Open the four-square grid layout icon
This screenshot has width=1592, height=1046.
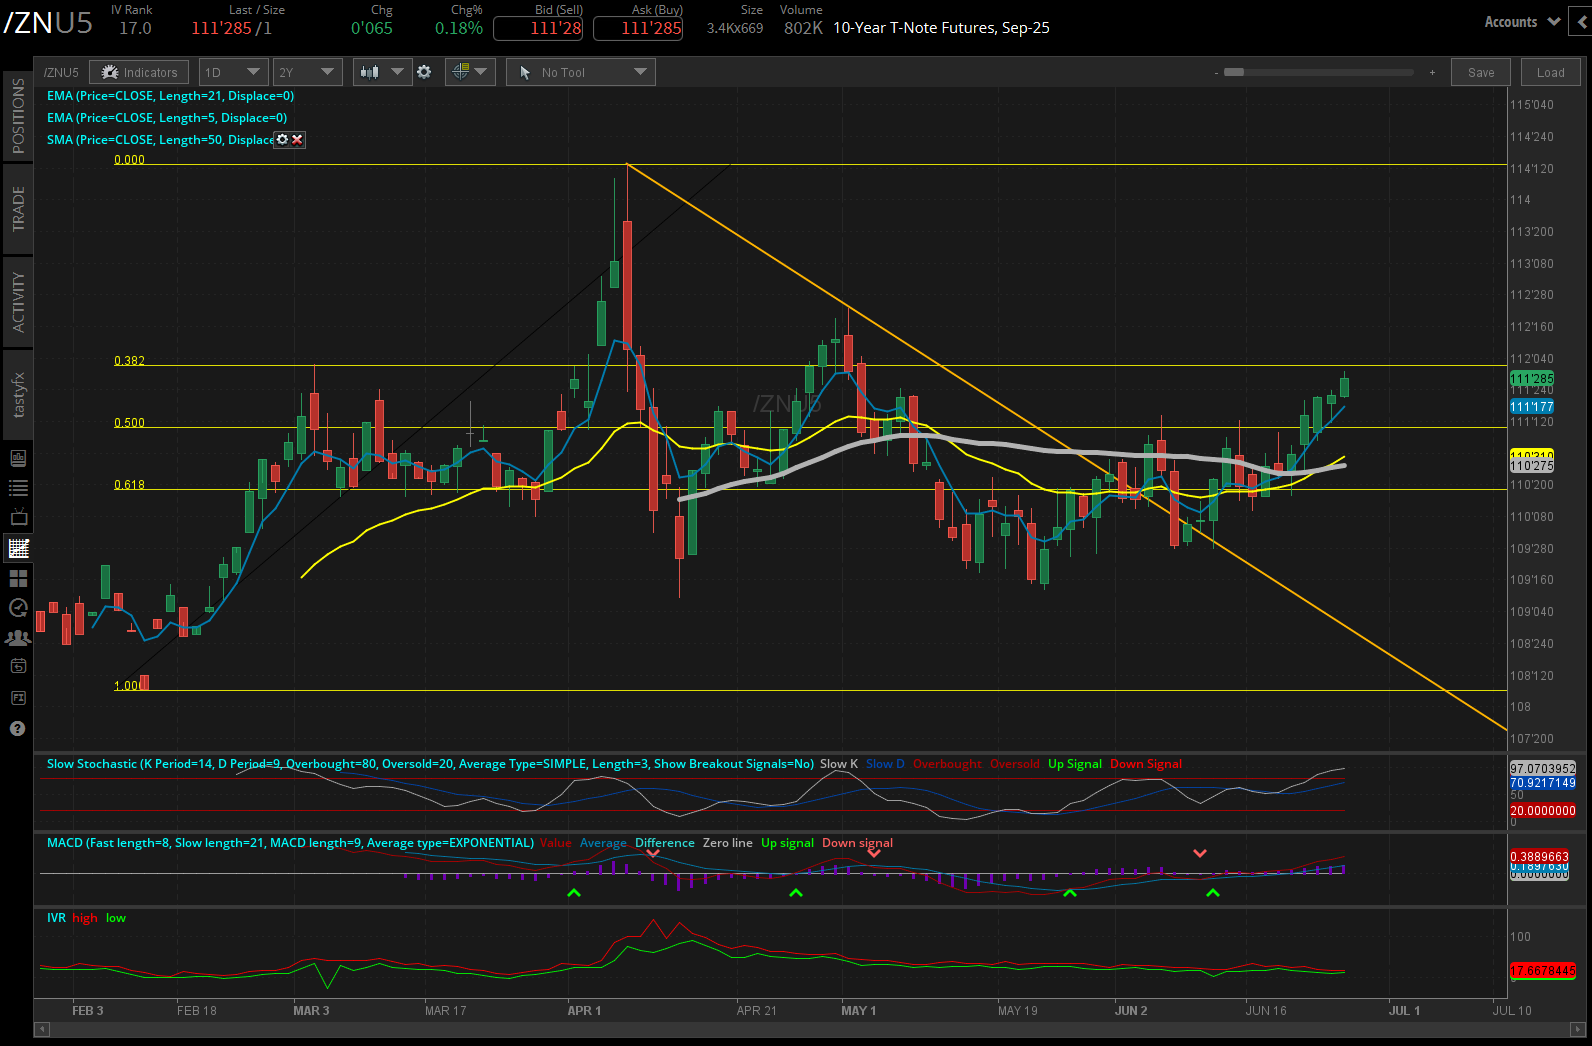(18, 578)
